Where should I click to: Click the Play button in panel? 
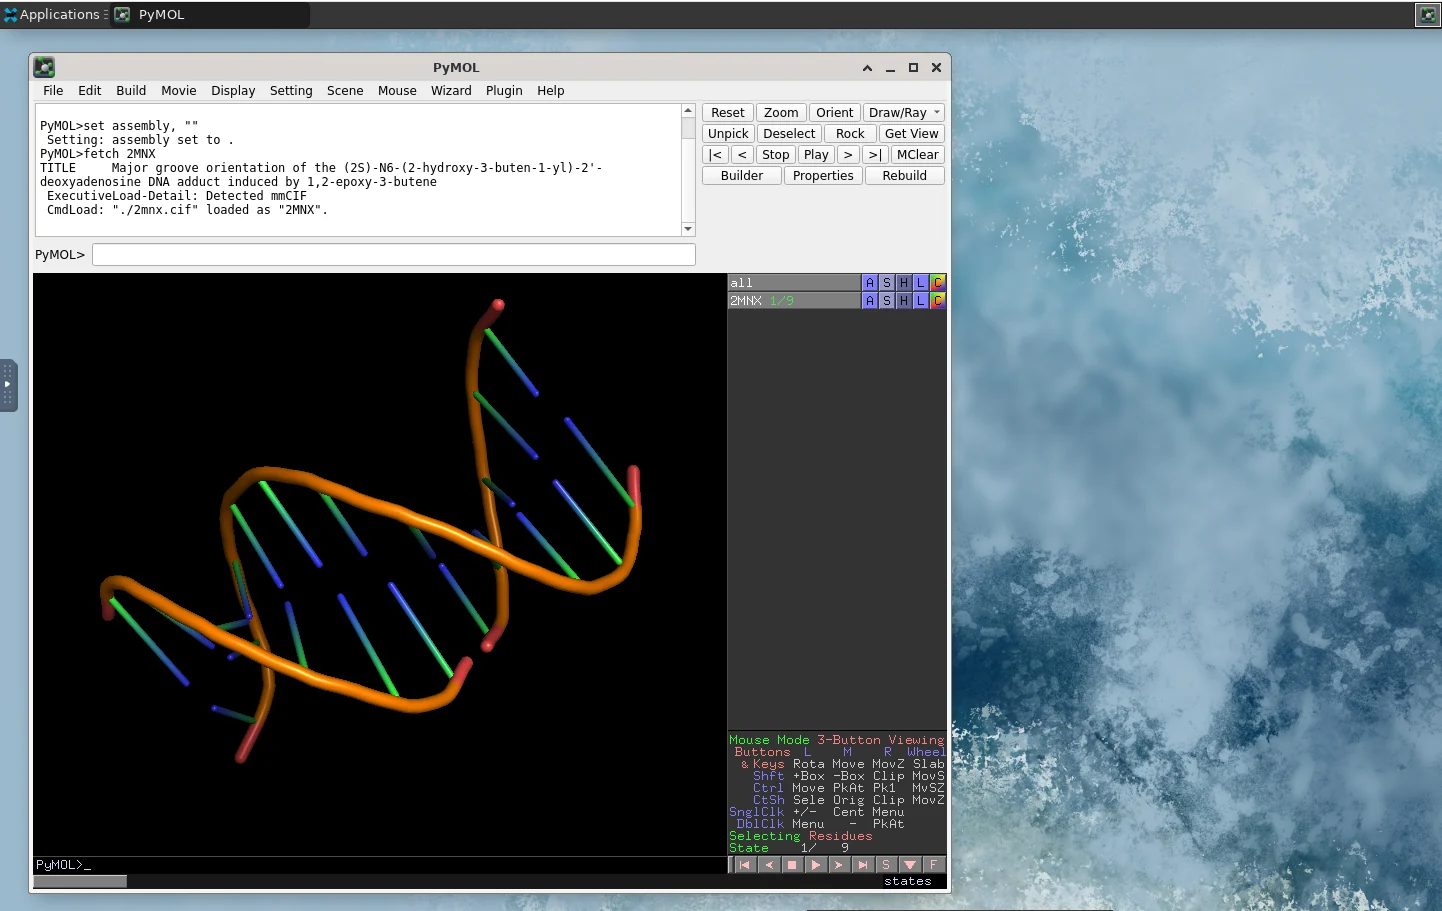pyautogui.click(x=816, y=155)
